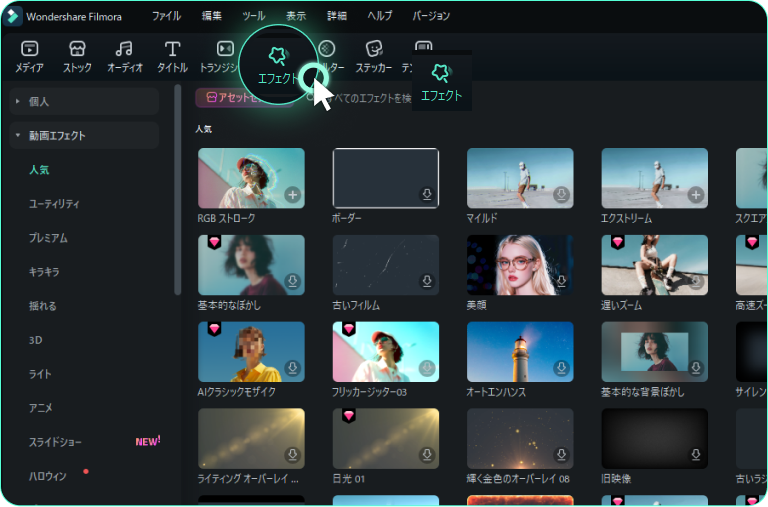Click the download icon on オートエンハンス effect
The width and height of the screenshot is (768, 507).
561,369
